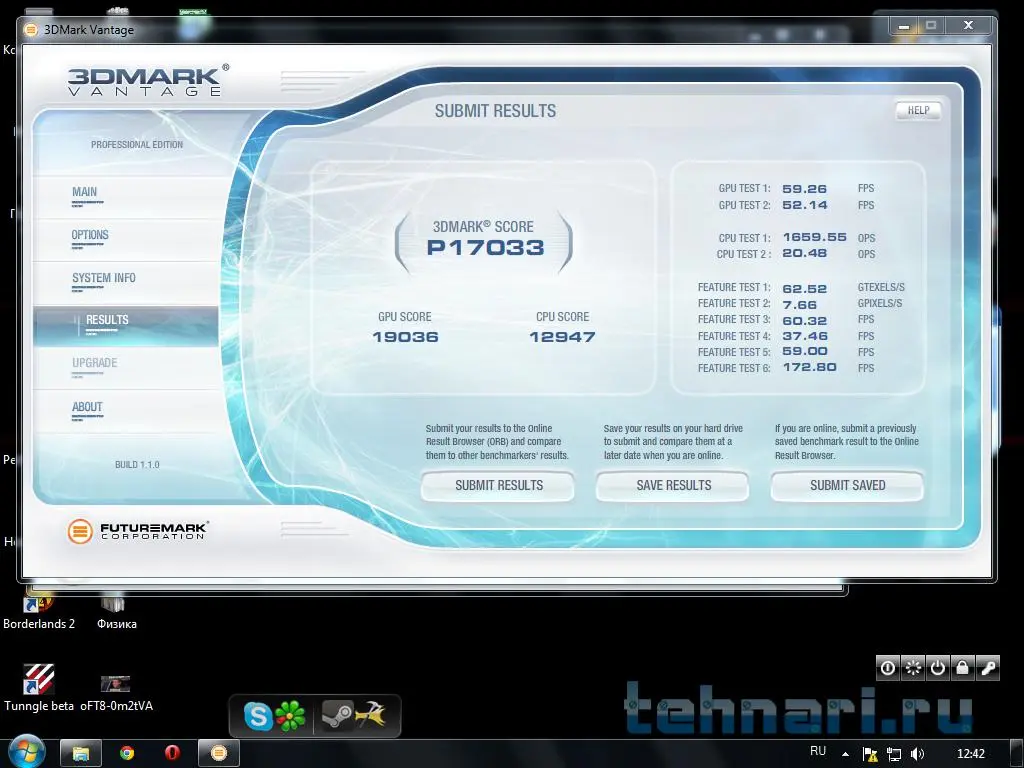Open the oFT8-0m2tVA file thumbnail

click(116, 692)
